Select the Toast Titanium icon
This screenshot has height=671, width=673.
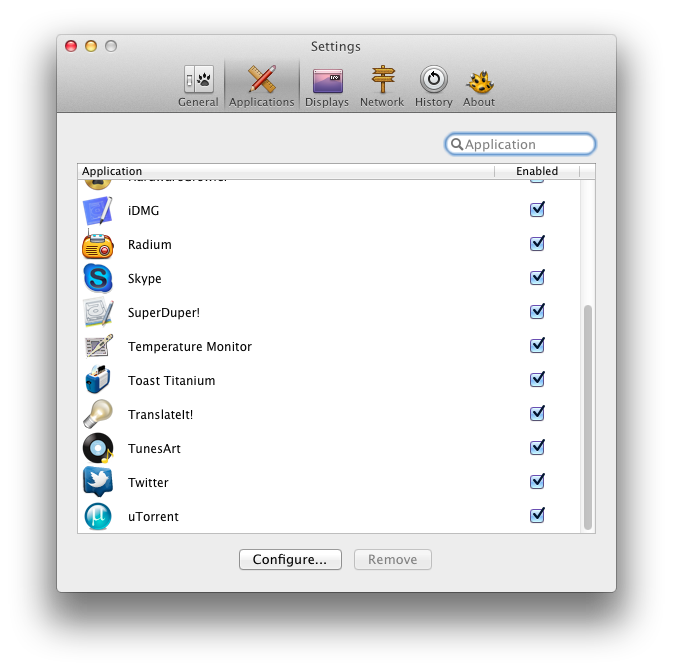click(x=98, y=381)
